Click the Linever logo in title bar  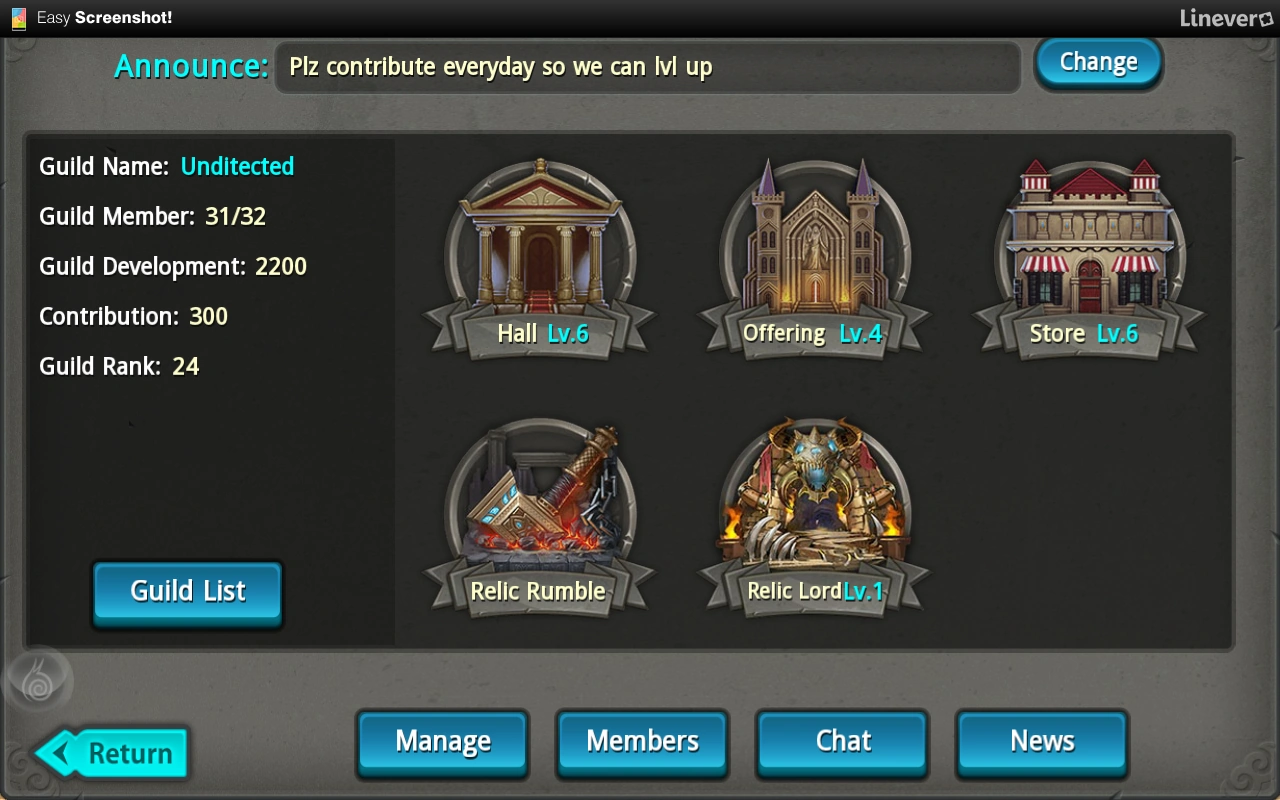pos(1225,18)
